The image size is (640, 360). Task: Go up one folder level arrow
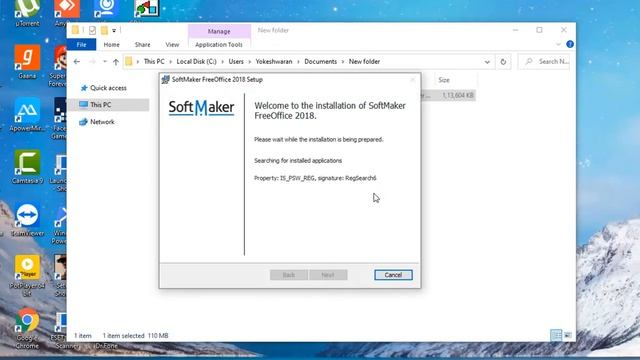point(116,62)
